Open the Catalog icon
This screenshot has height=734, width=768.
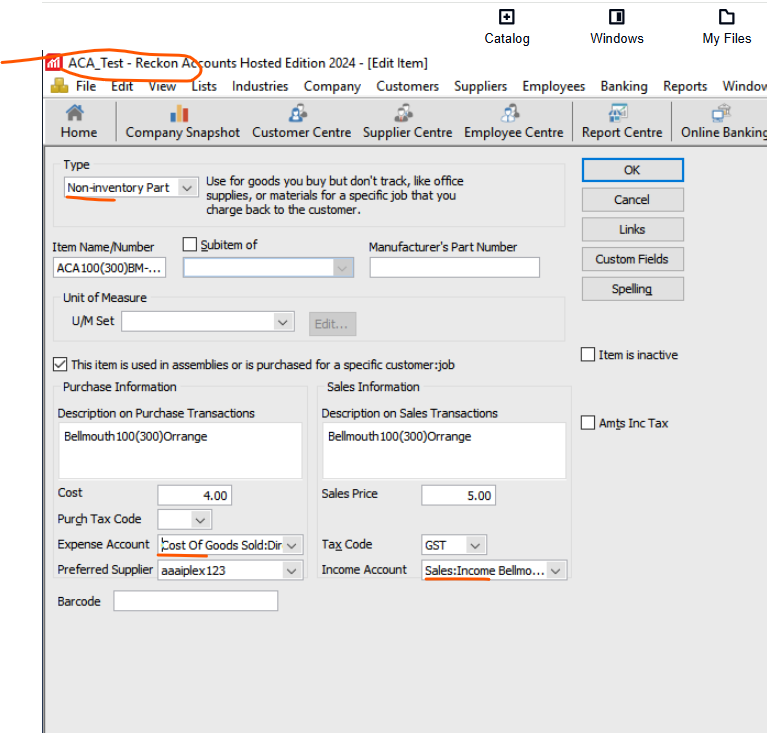coord(506,17)
